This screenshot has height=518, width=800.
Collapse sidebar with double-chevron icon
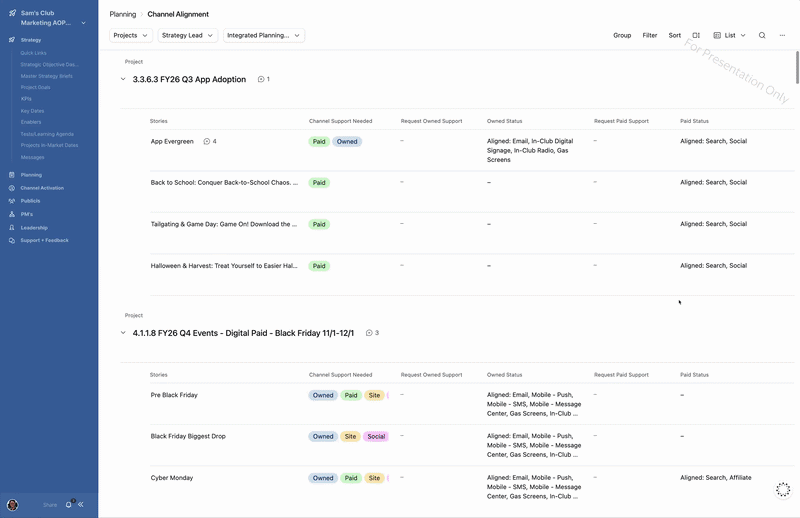(81, 505)
